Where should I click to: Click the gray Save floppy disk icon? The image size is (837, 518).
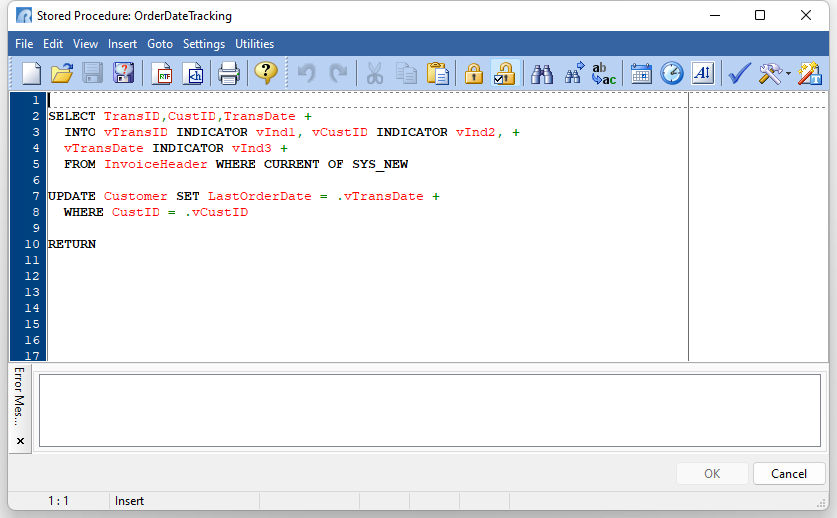[92, 73]
